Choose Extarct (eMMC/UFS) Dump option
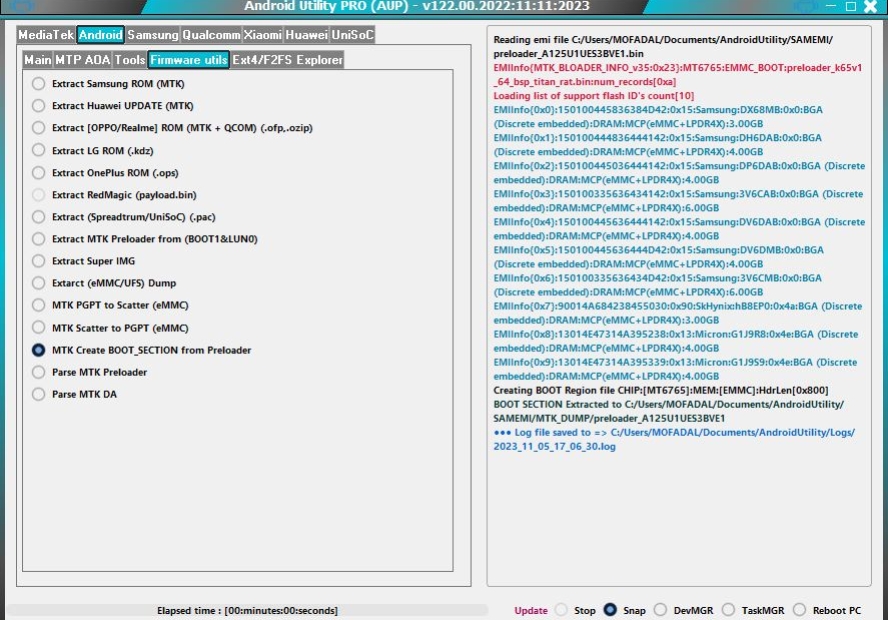The height and width of the screenshot is (620, 888). (104, 283)
